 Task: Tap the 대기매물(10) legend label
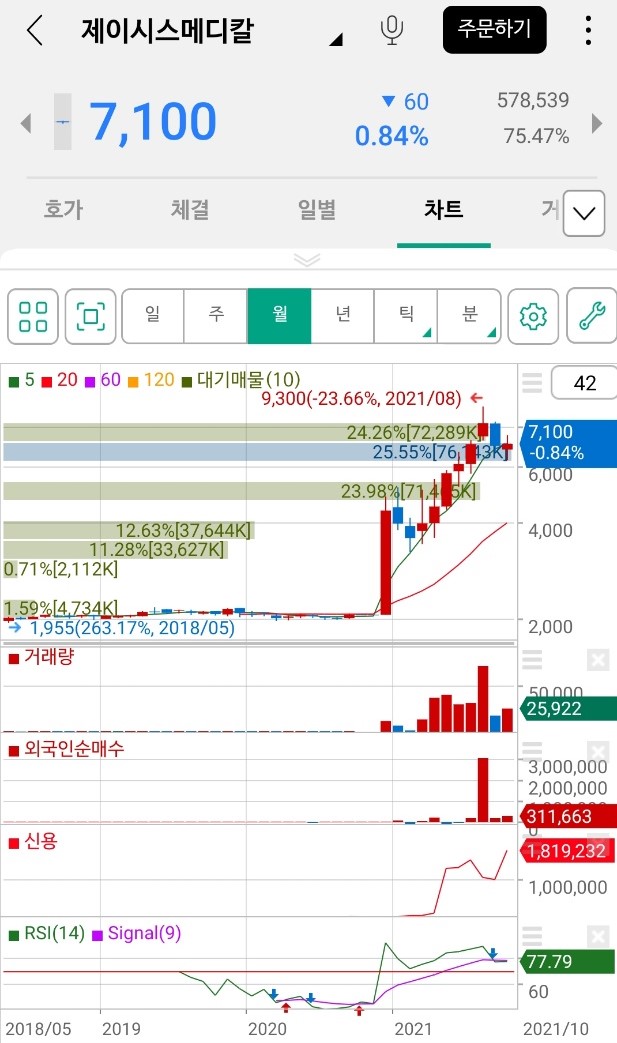(241, 380)
